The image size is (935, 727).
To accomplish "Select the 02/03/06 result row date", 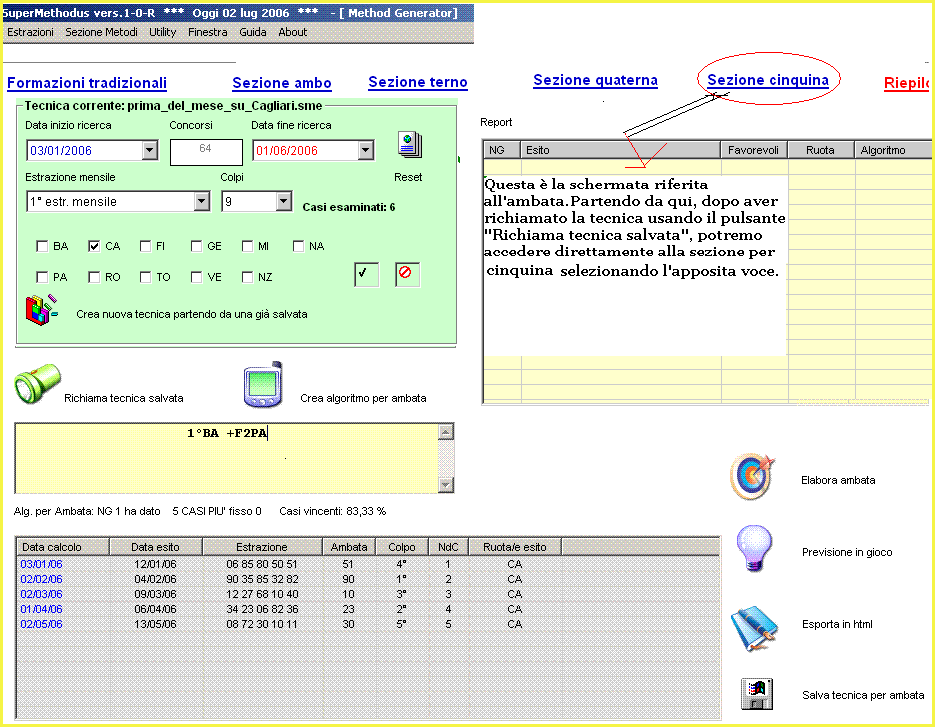I will pyautogui.click(x=41, y=594).
